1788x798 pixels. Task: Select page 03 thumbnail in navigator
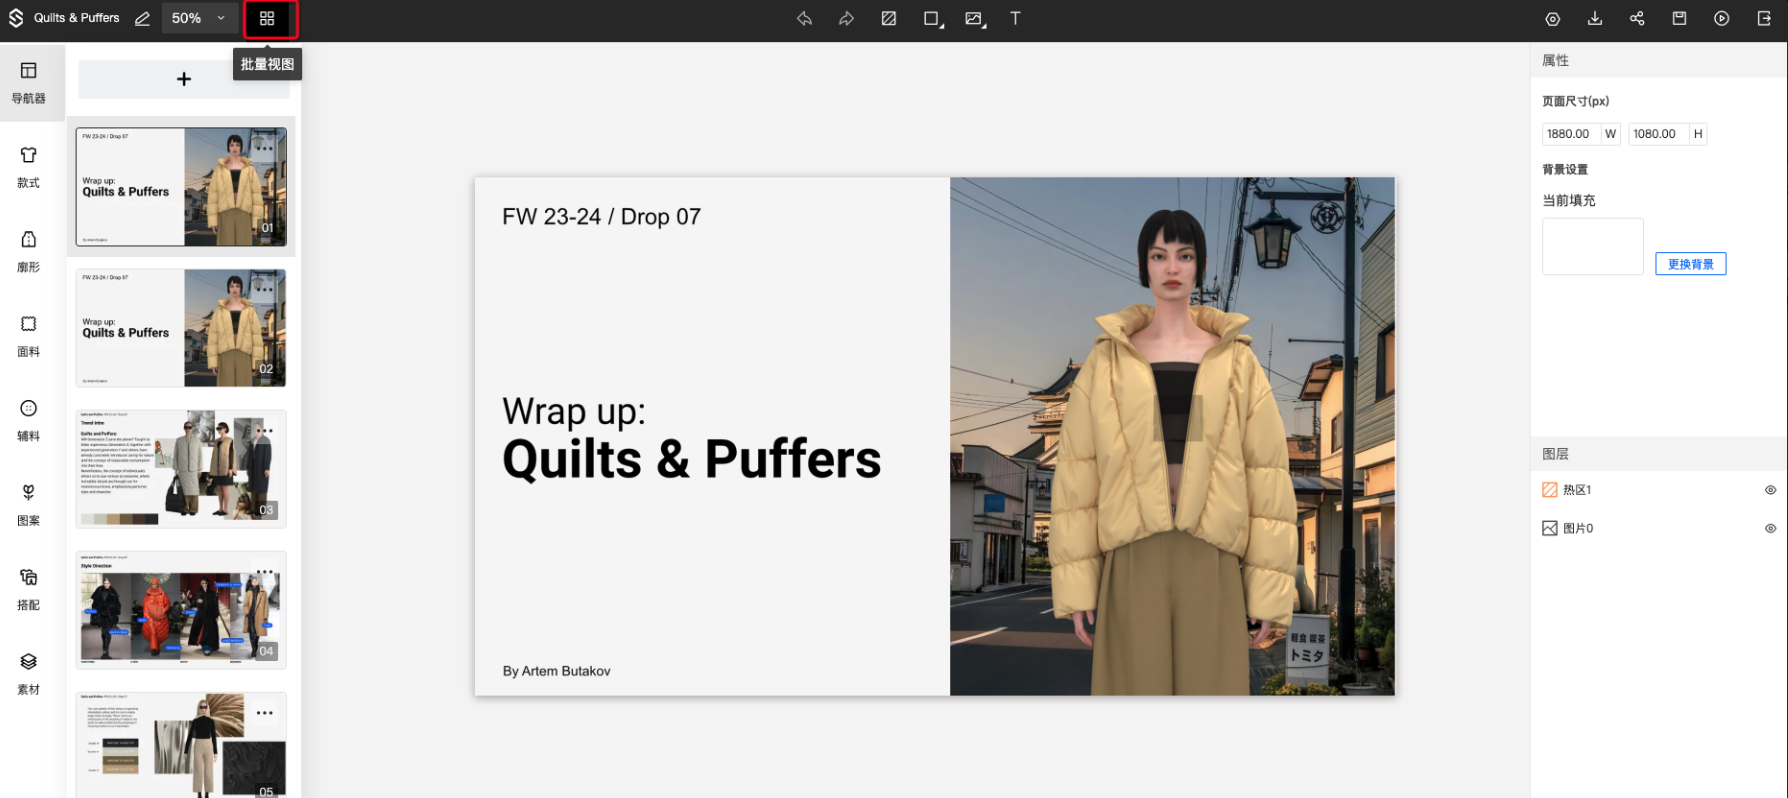tap(181, 468)
